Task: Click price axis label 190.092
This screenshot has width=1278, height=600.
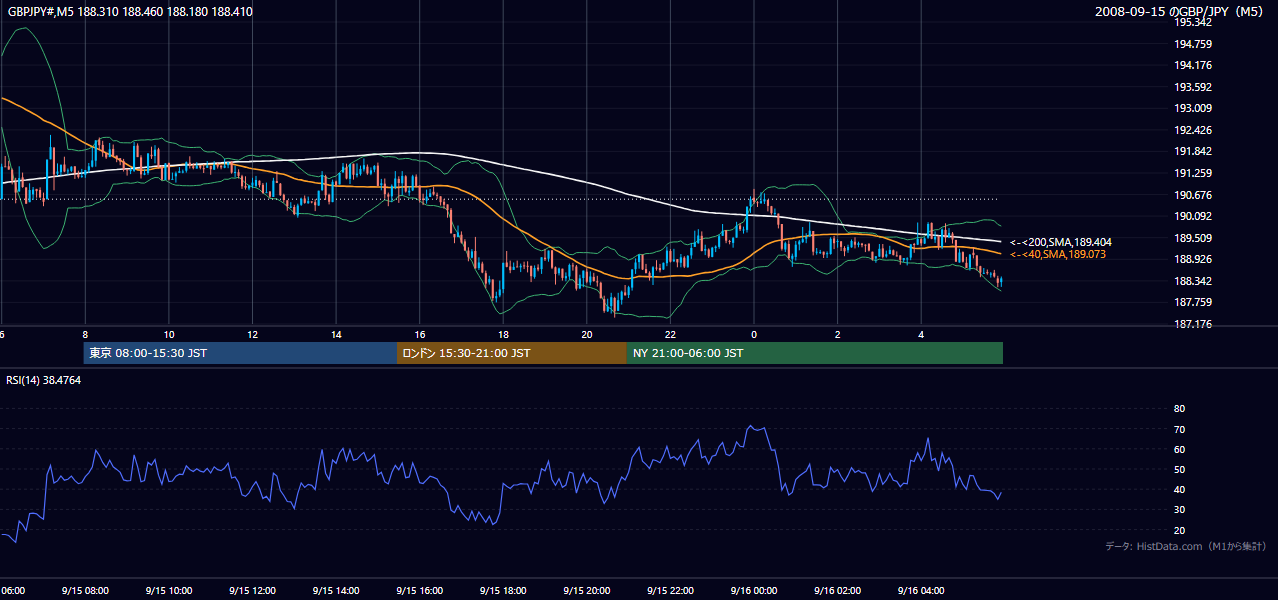Action: click(x=1193, y=216)
